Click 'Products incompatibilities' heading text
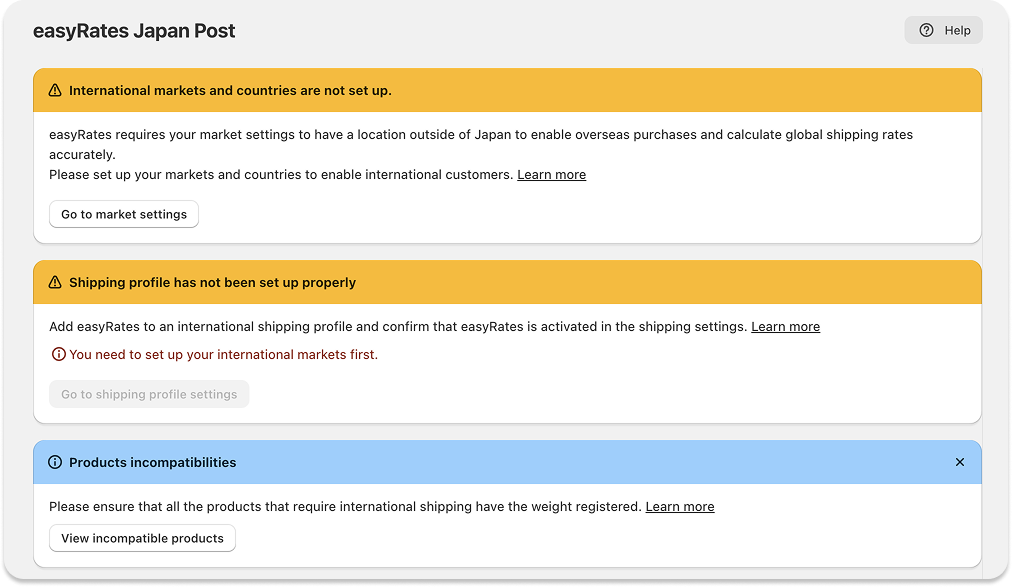Image resolution: width=1012 pixels, height=587 pixels. (152, 463)
